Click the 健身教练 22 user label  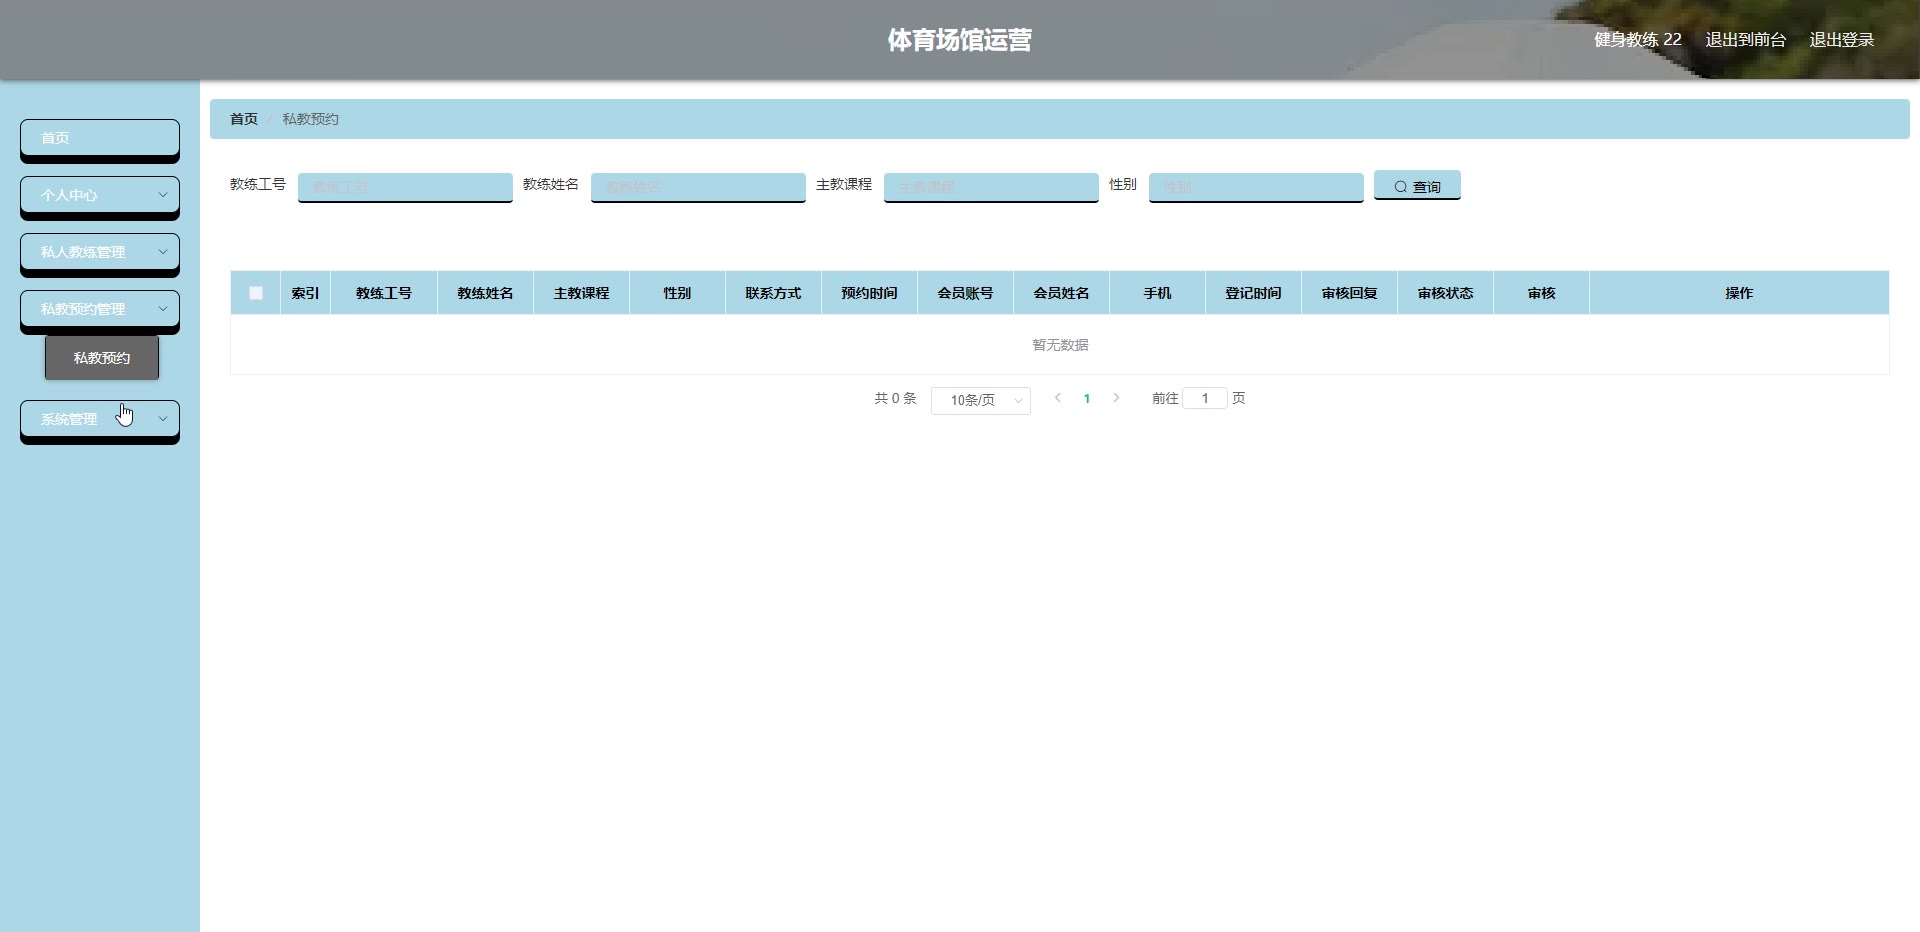tap(1637, 40)
